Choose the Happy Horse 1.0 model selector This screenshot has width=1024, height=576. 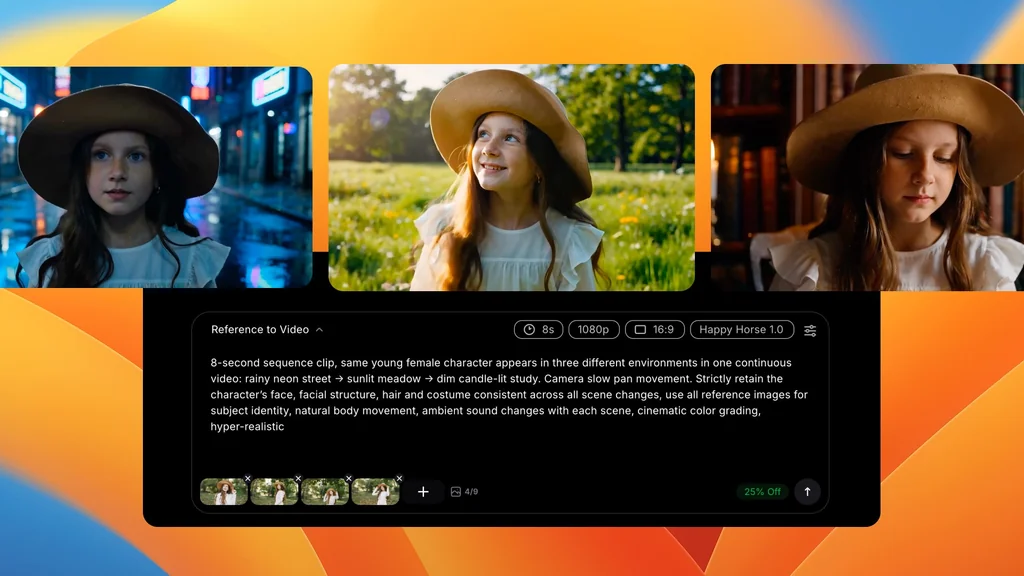point(742,330)
